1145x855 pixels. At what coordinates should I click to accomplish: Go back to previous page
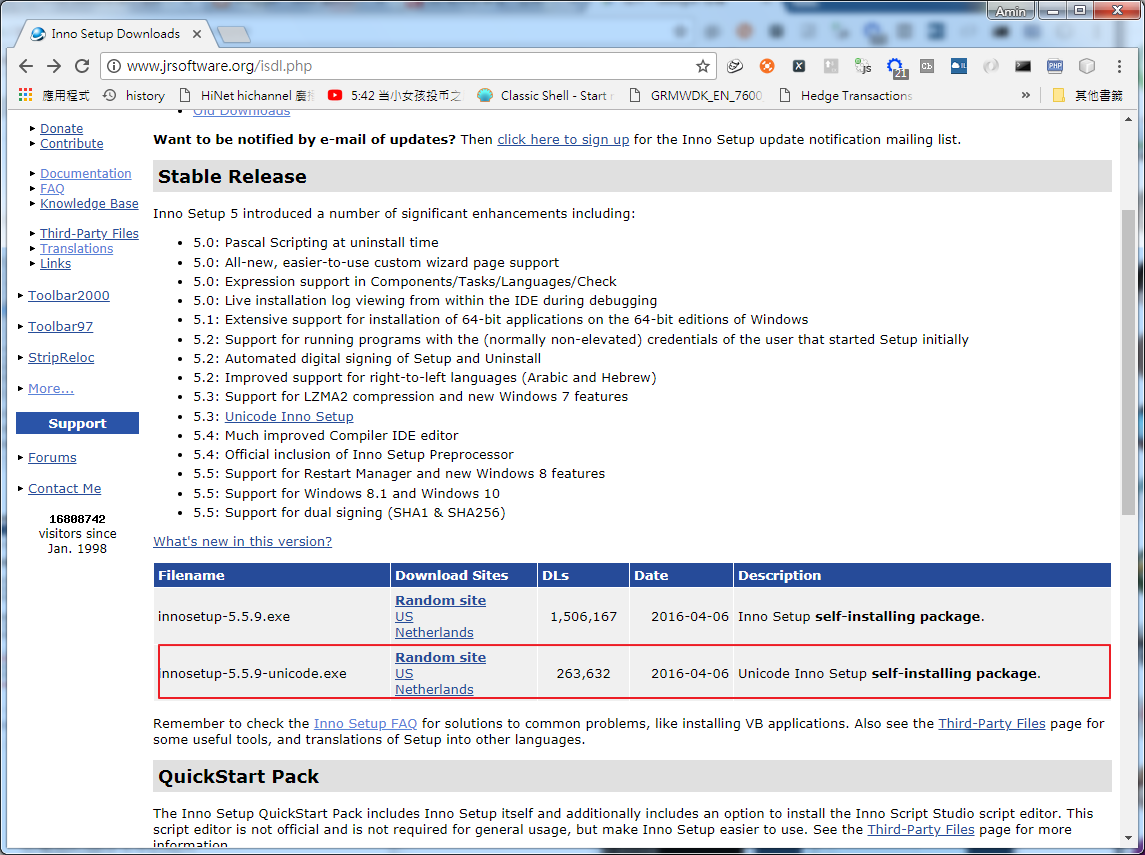(x=26, y=66)
